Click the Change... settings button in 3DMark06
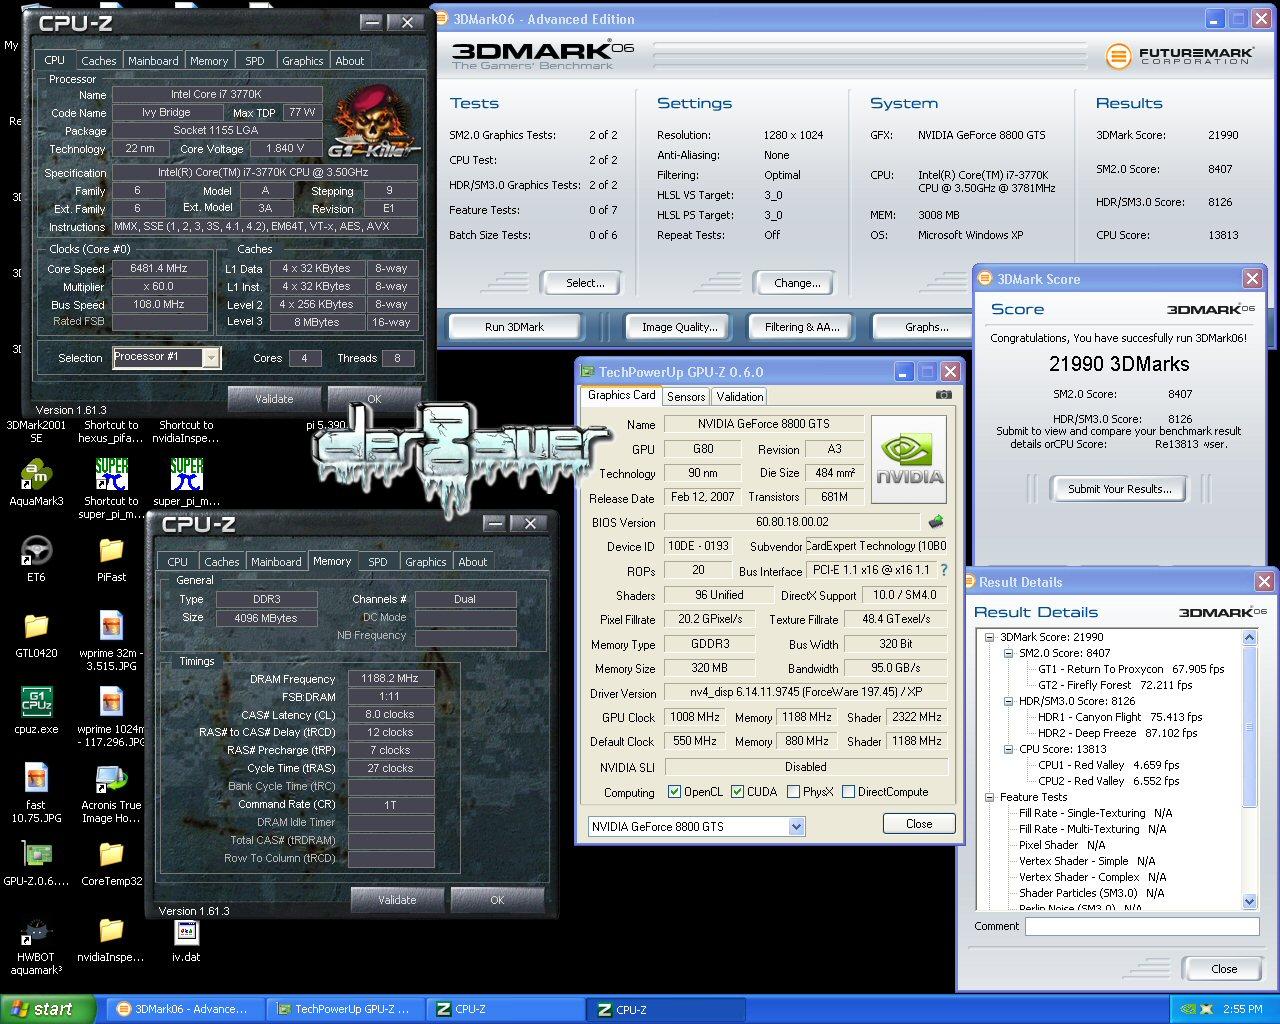The image size is (1280, 1024). pos(797,283)
